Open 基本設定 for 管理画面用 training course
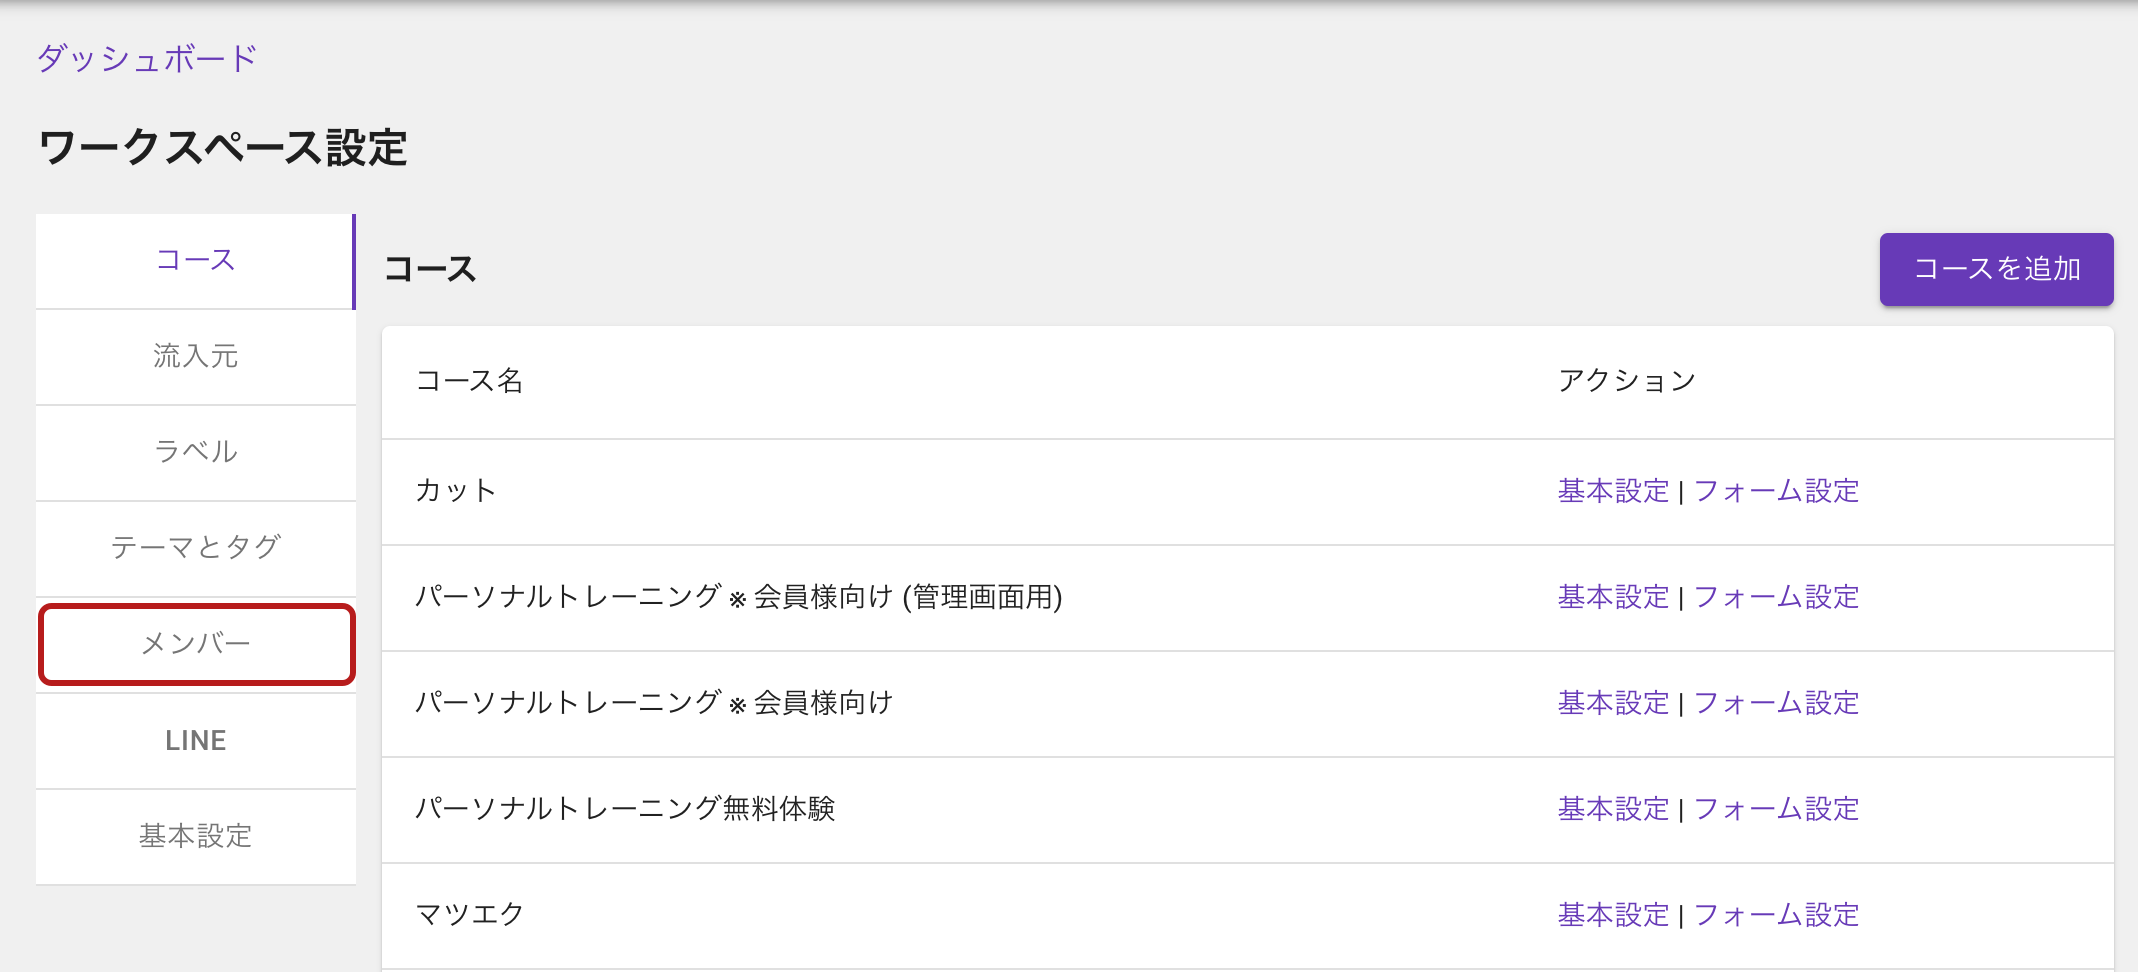This screenshot has height=972, width=2138. [x=1613, y=597]
